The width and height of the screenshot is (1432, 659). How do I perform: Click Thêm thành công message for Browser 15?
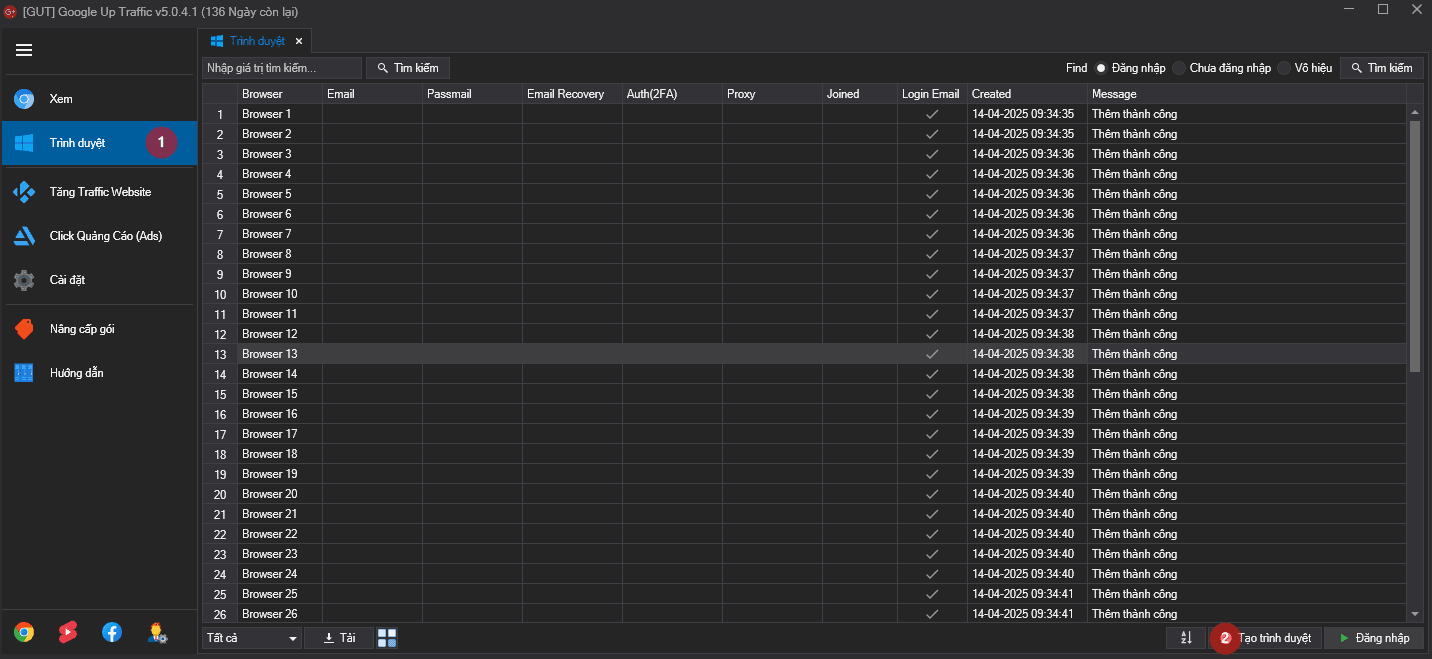click(x=1134, y=394)
